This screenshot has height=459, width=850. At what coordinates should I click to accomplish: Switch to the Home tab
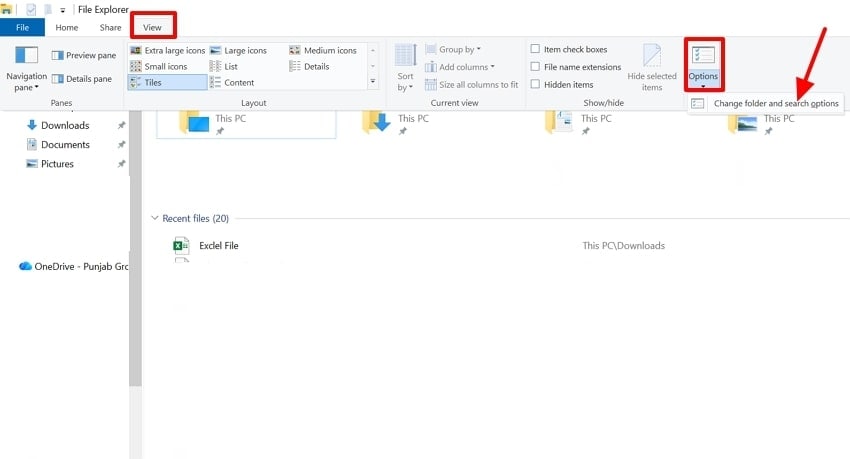click(x=67, y=27)
